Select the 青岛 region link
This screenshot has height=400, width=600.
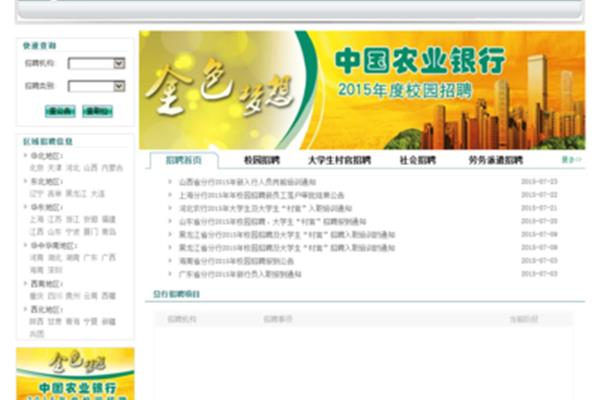click(109, 232)
